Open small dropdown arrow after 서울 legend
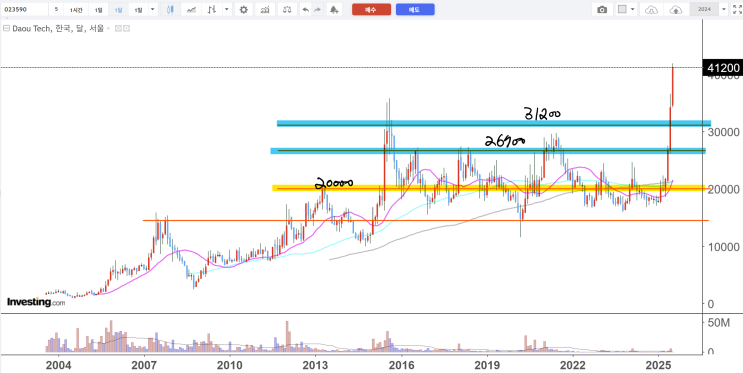 click(x=108, y=28)
